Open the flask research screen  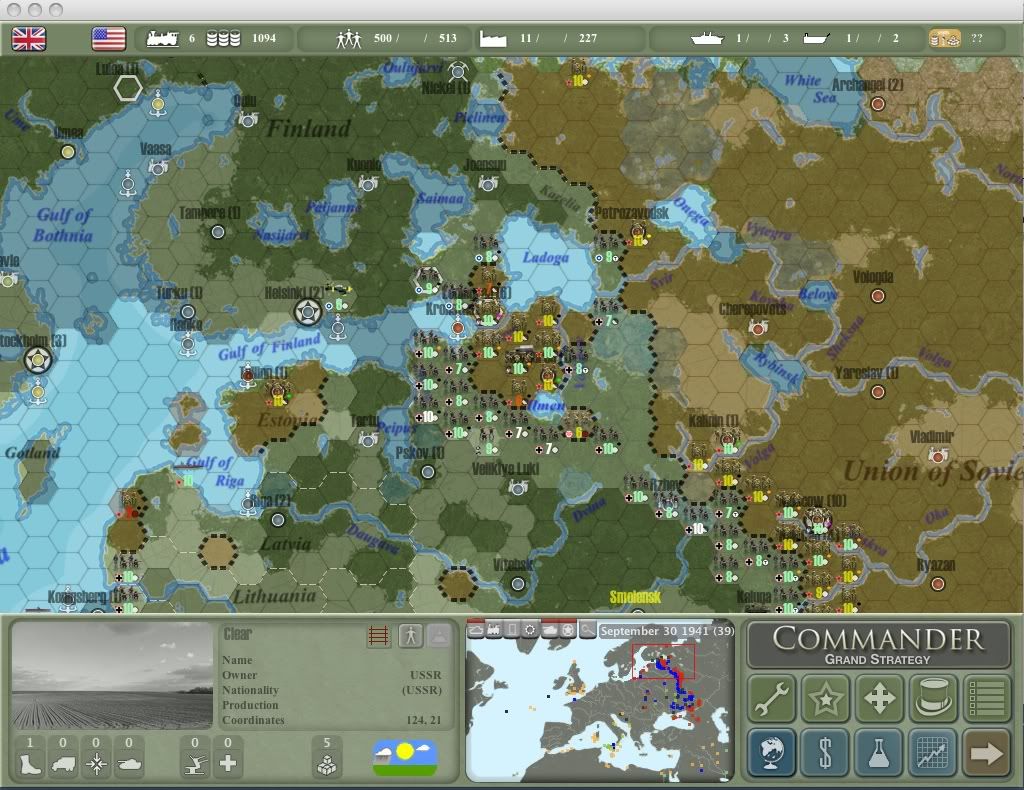[879, 752]
